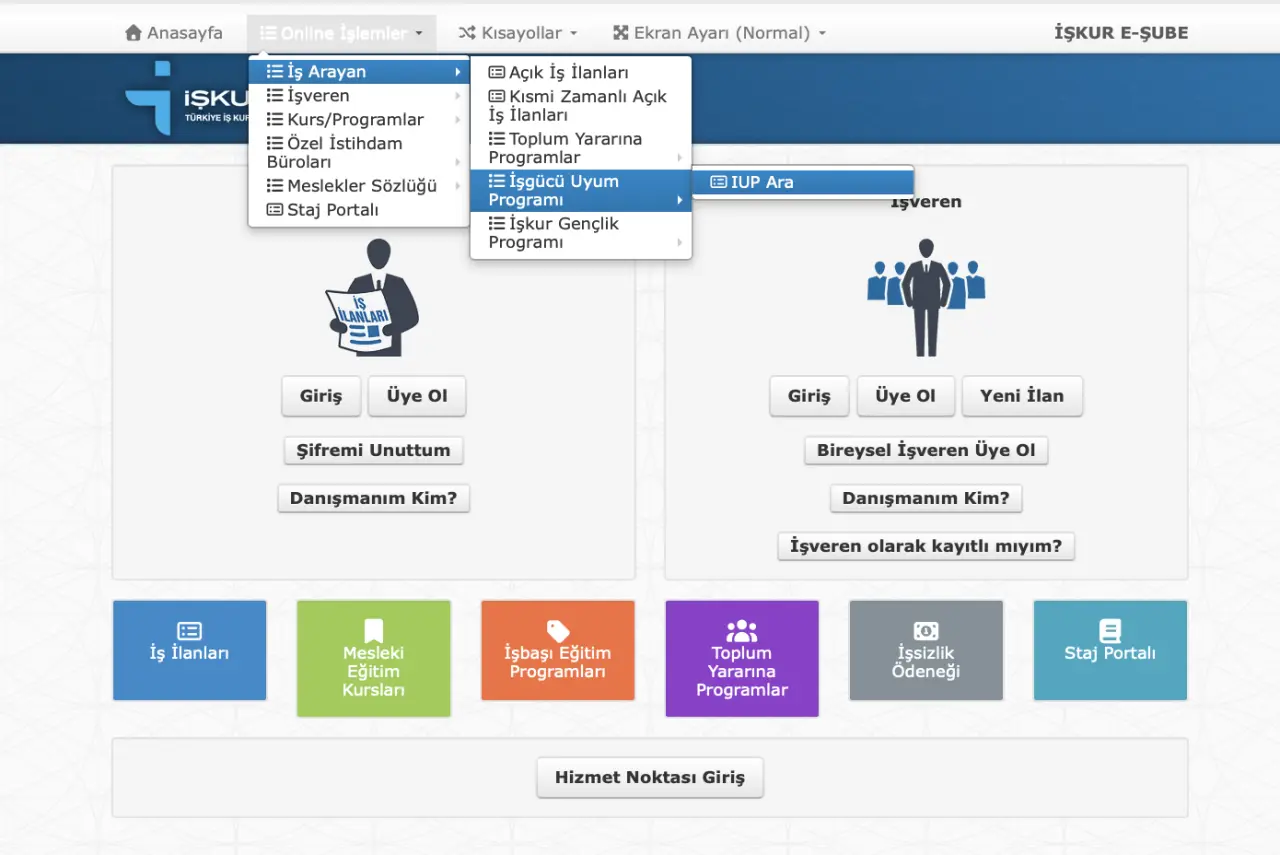Collapse the Online İşlemler dropdown menu

click(341, 33)
